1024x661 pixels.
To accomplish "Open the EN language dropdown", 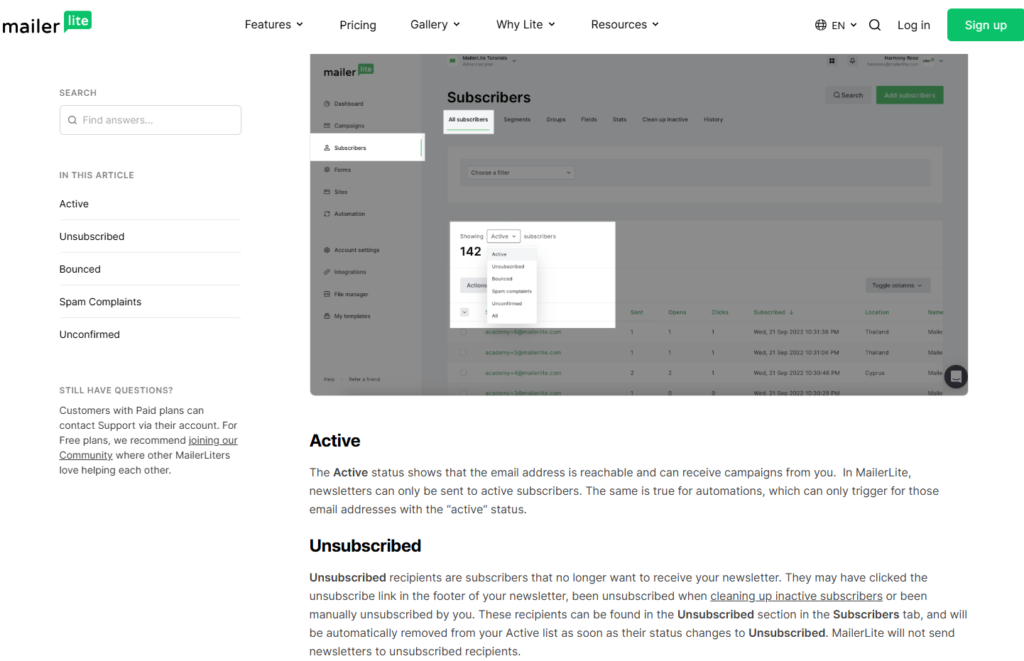I will point(844,25).
